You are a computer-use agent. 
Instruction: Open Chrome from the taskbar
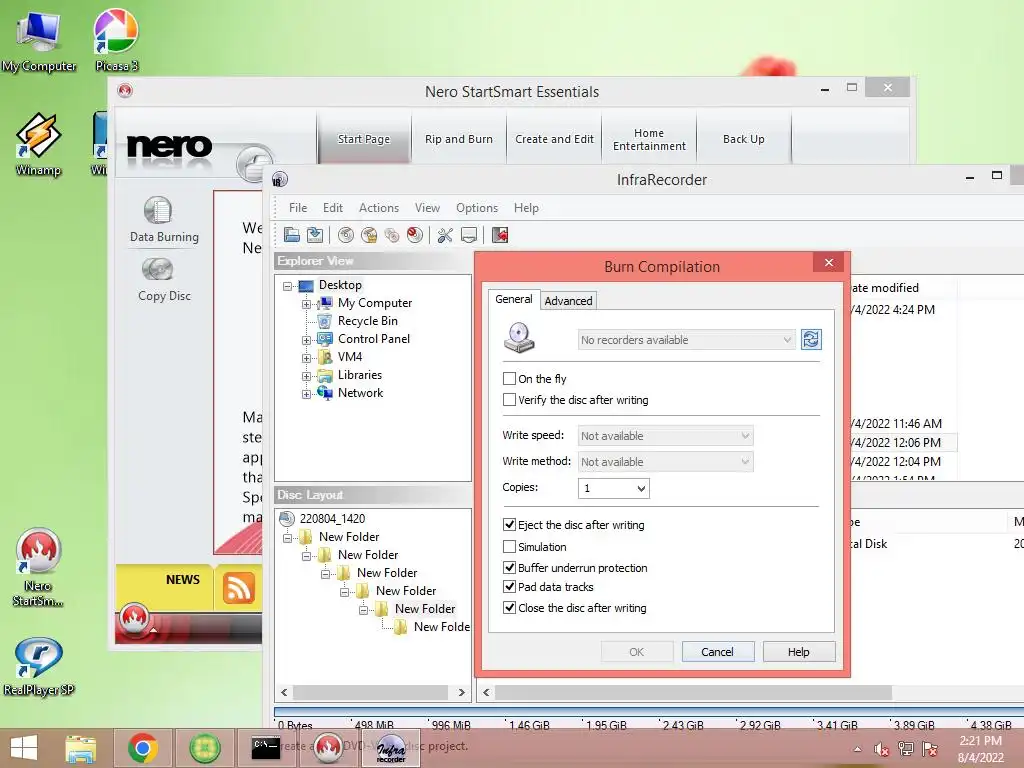pyautogui.click(x=142, y=748)
